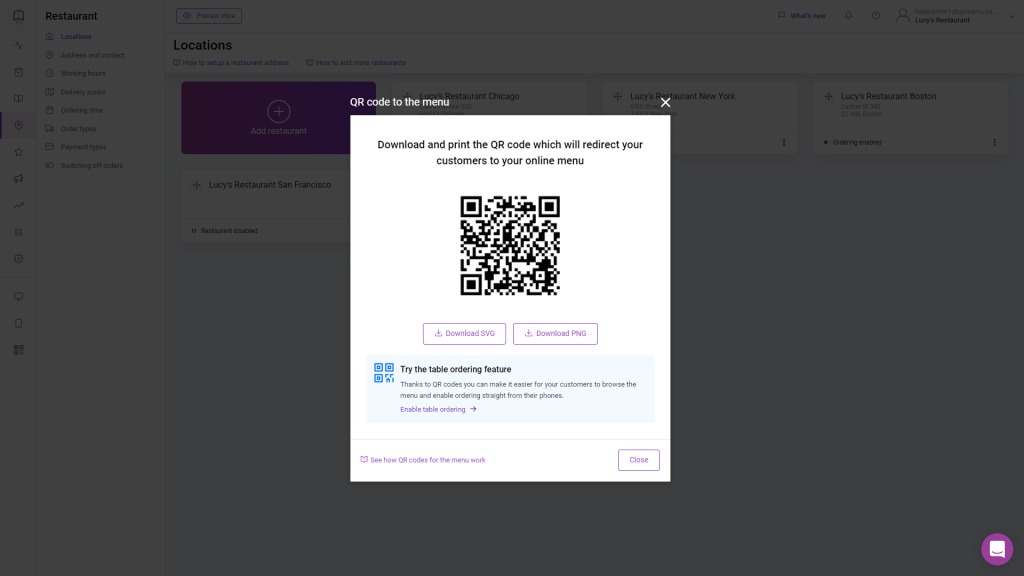Open Delivery zones settings
The width and height of the screenshot is (1024, 576).
pos(82,92)
